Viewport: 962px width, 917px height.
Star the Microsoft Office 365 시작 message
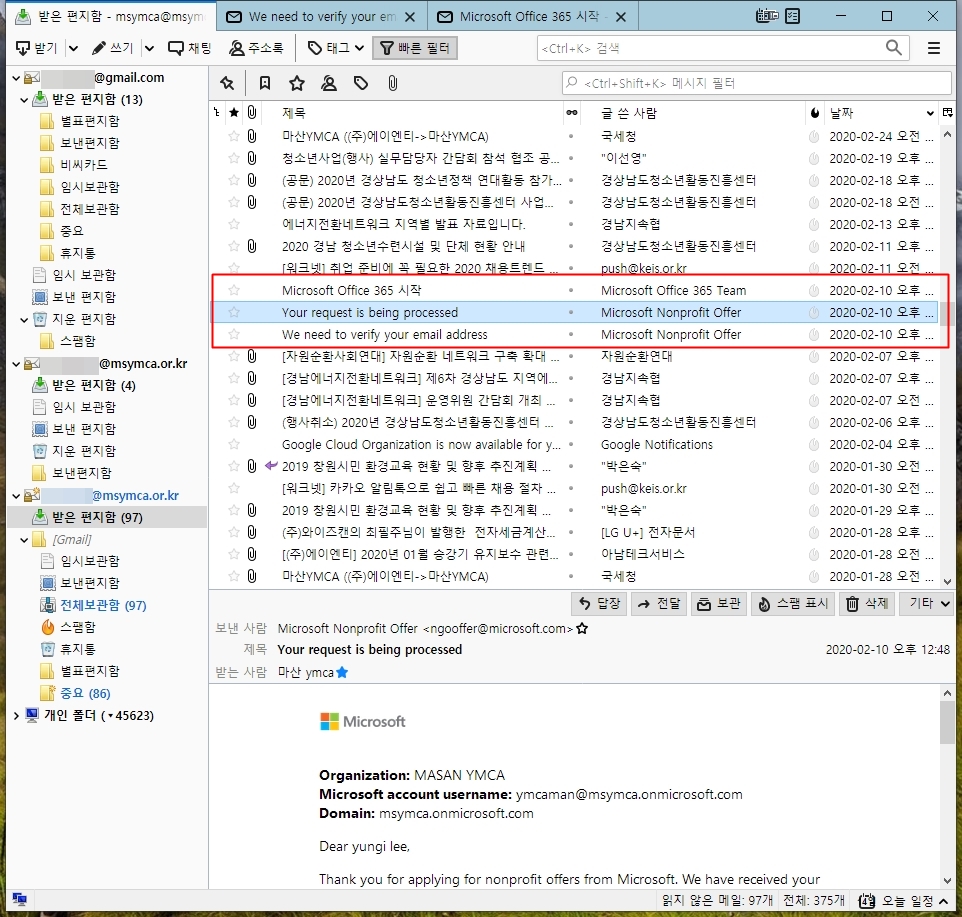point(234,290)
